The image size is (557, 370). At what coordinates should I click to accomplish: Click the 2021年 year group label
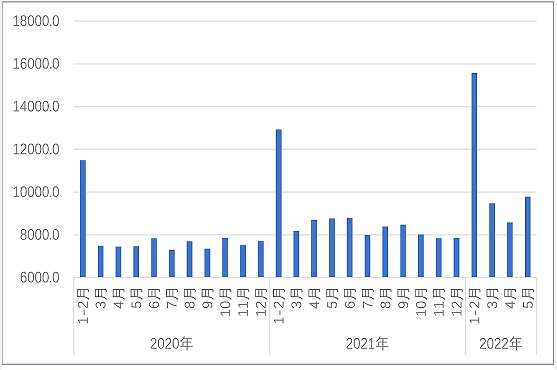click(367, 344)
